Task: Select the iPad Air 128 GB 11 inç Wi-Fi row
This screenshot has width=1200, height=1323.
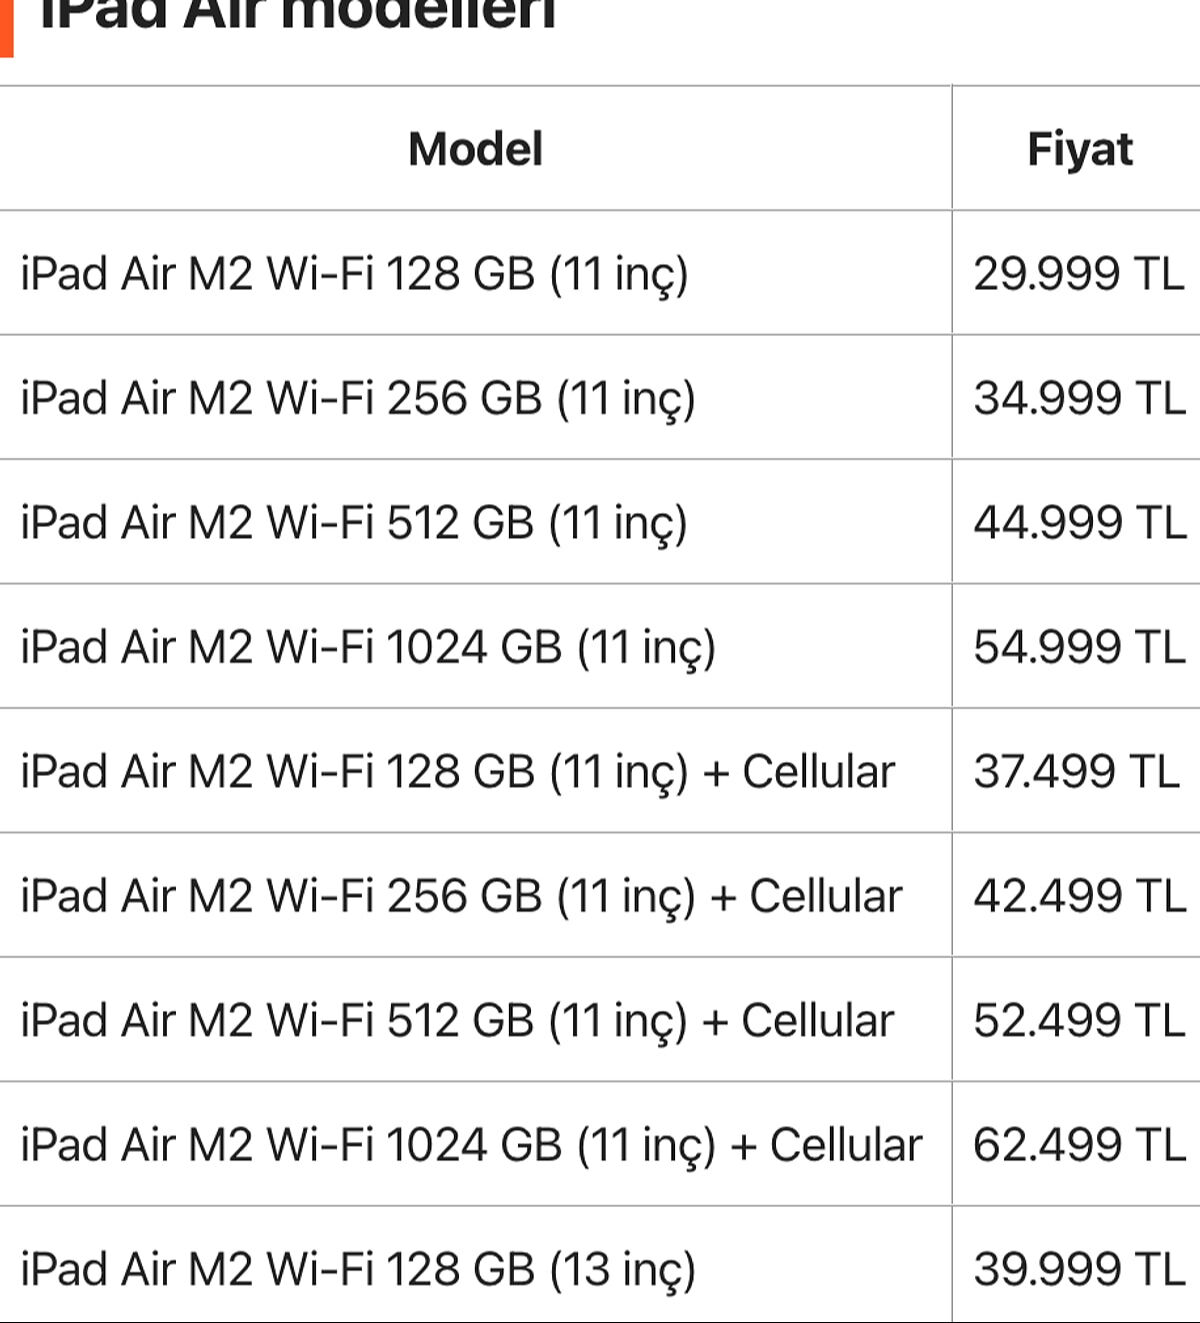Action: 355,273
